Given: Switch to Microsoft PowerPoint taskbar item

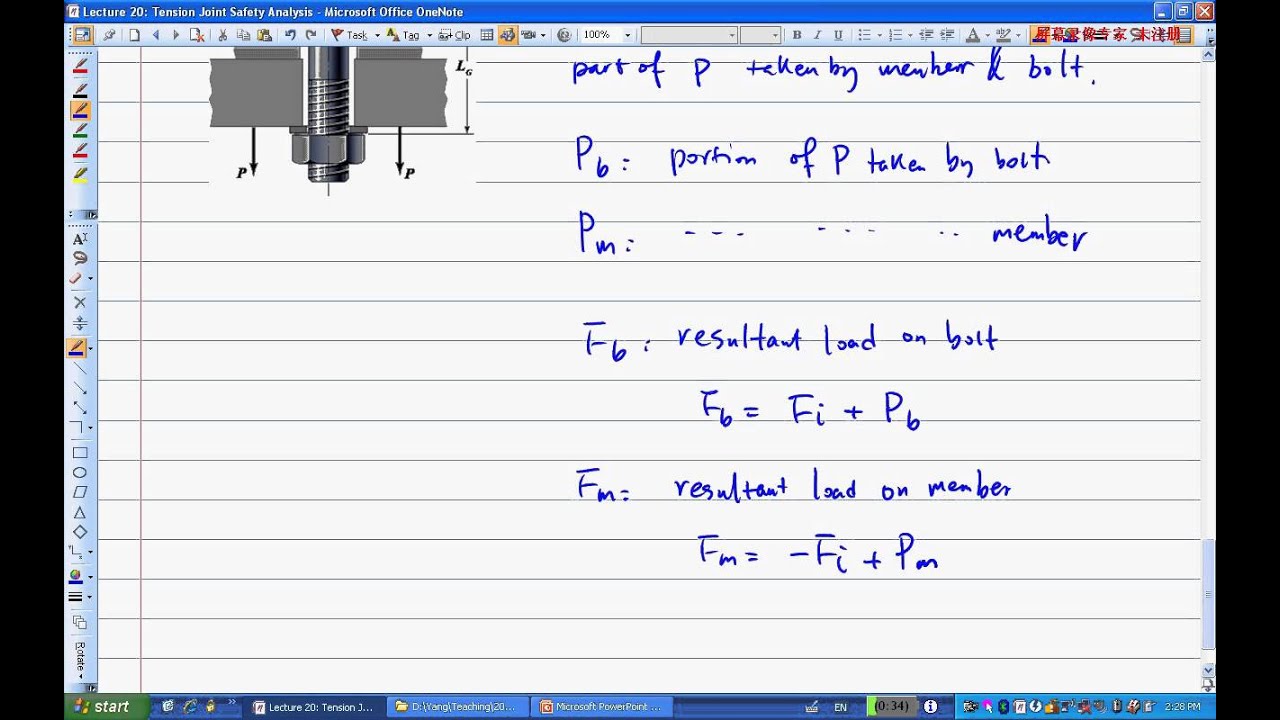Looking at the screenshot, I should pos(602,707).
